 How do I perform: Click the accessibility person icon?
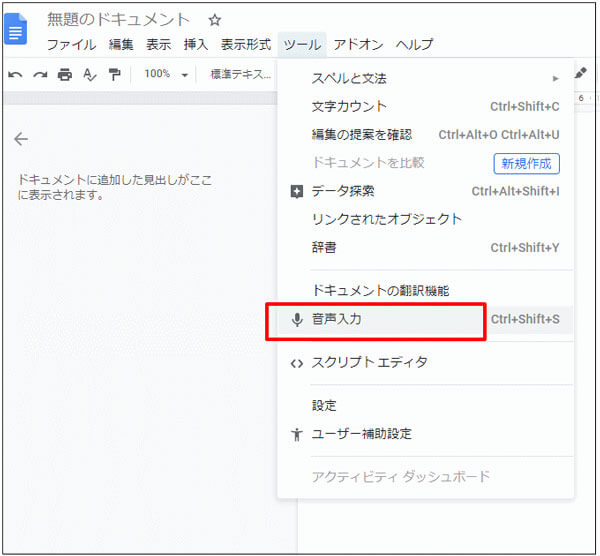[x=297, y=434]
